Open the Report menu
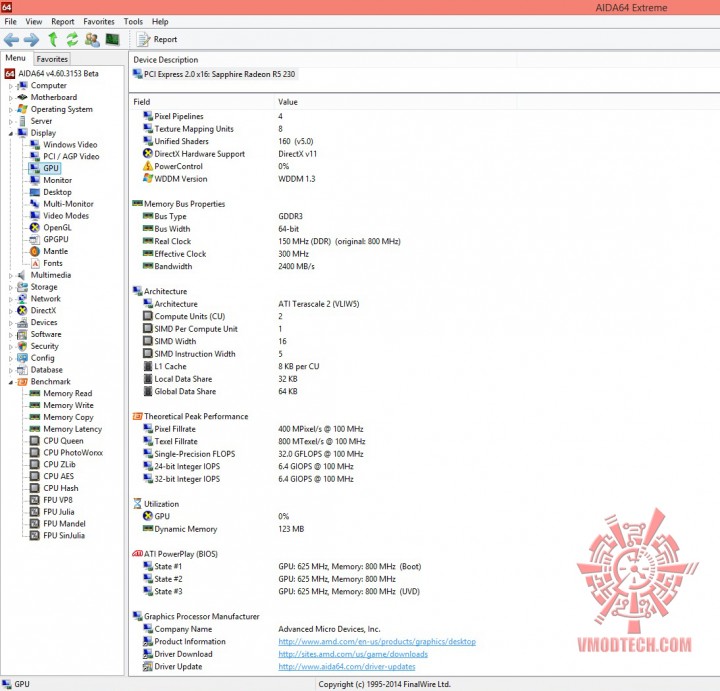The image size is (720, 691). [x=62, y=22]
